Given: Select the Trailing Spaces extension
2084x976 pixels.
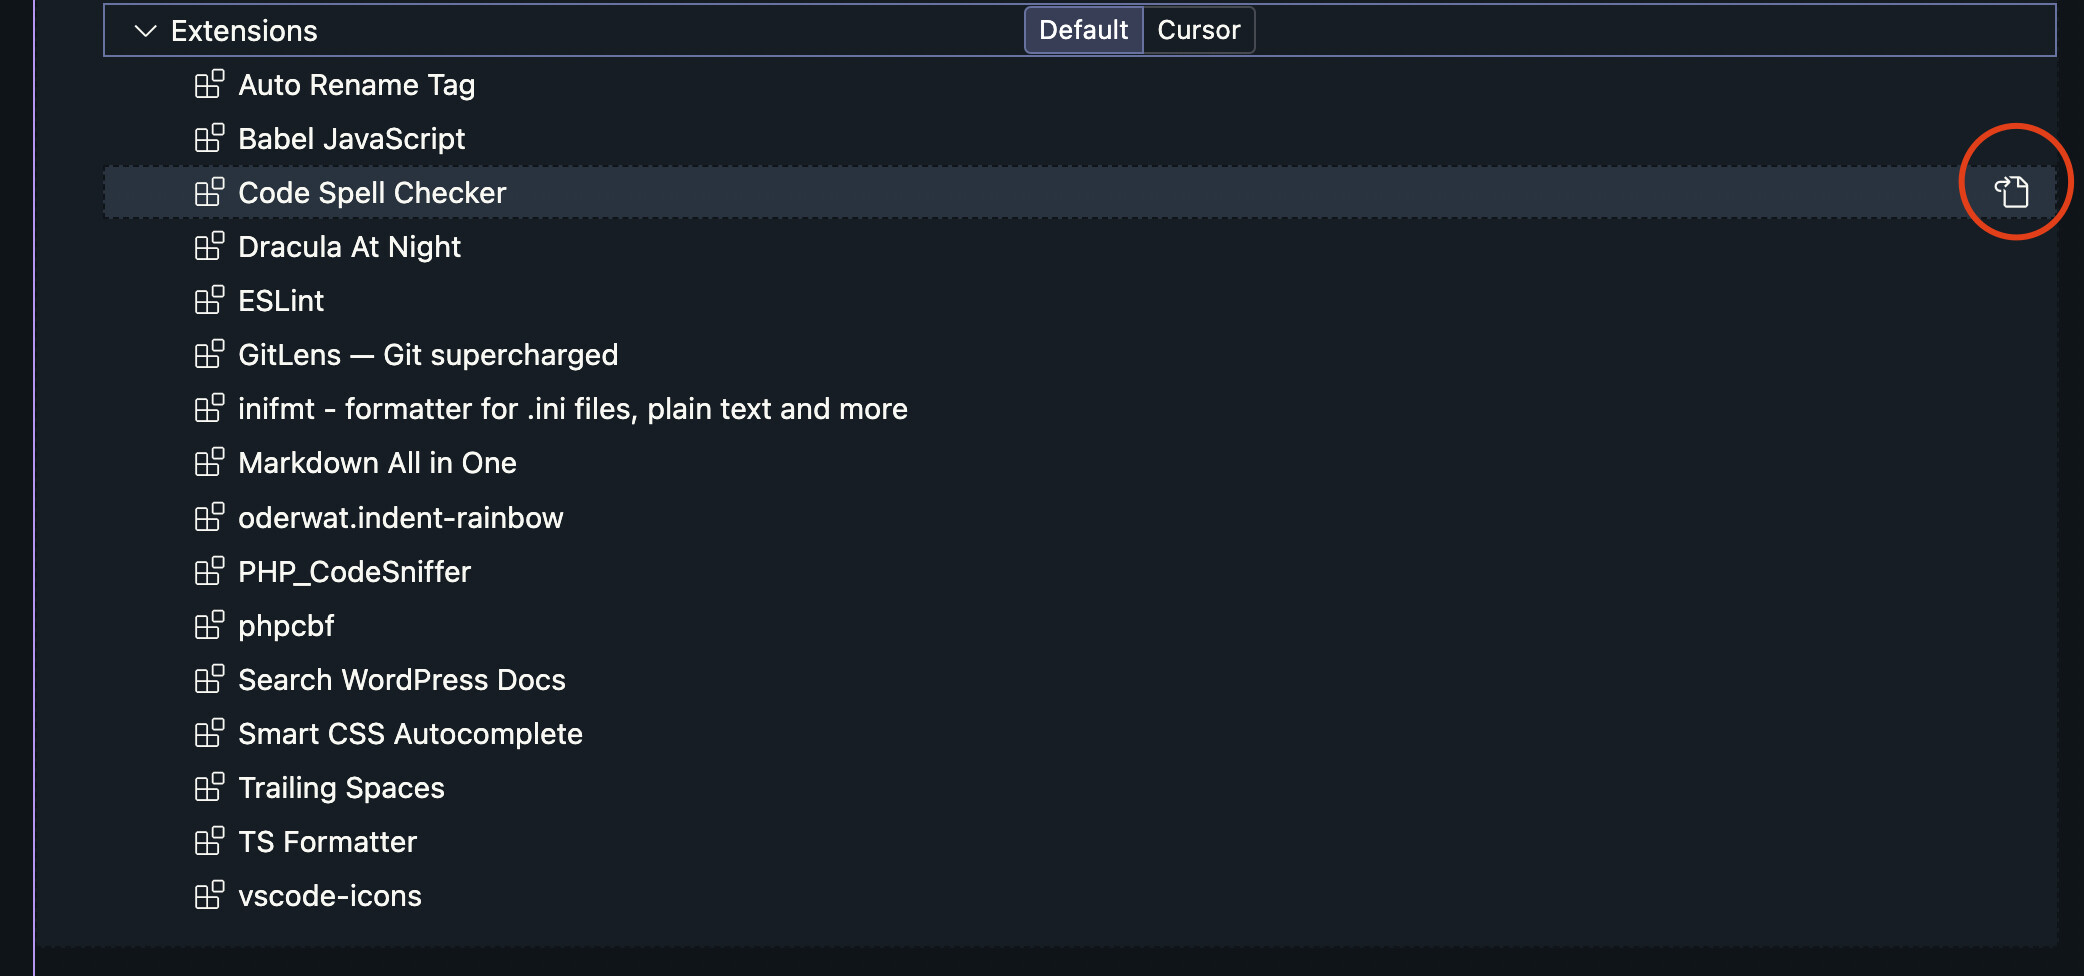Looking at the screenshot, I should pyautogui.click(x=341, y=788).
